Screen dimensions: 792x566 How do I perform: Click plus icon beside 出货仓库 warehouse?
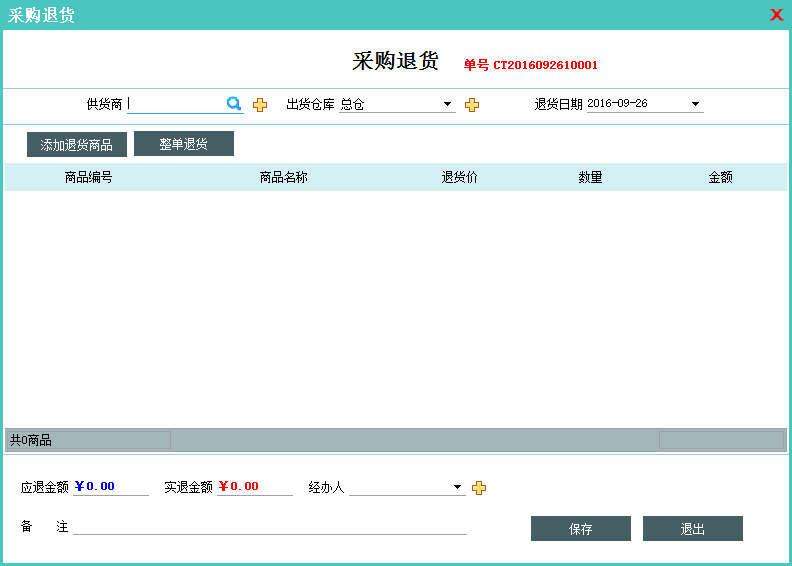472,105
